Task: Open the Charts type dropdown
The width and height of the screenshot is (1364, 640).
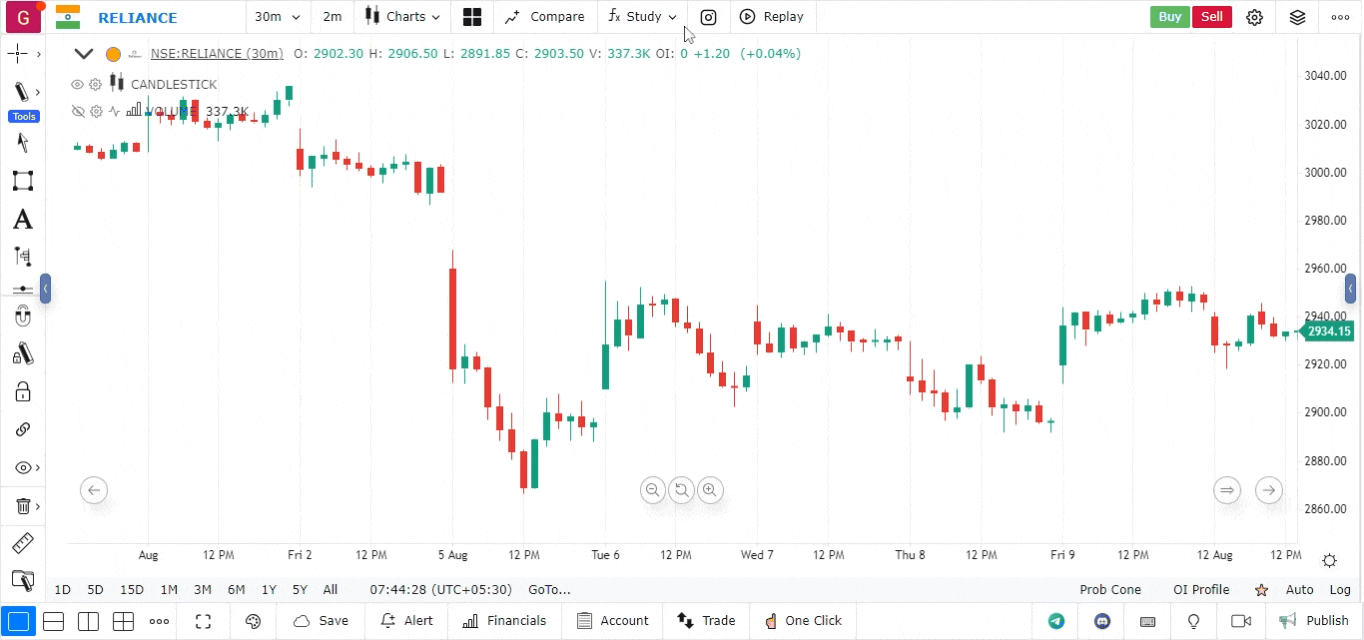Action: 402,17
